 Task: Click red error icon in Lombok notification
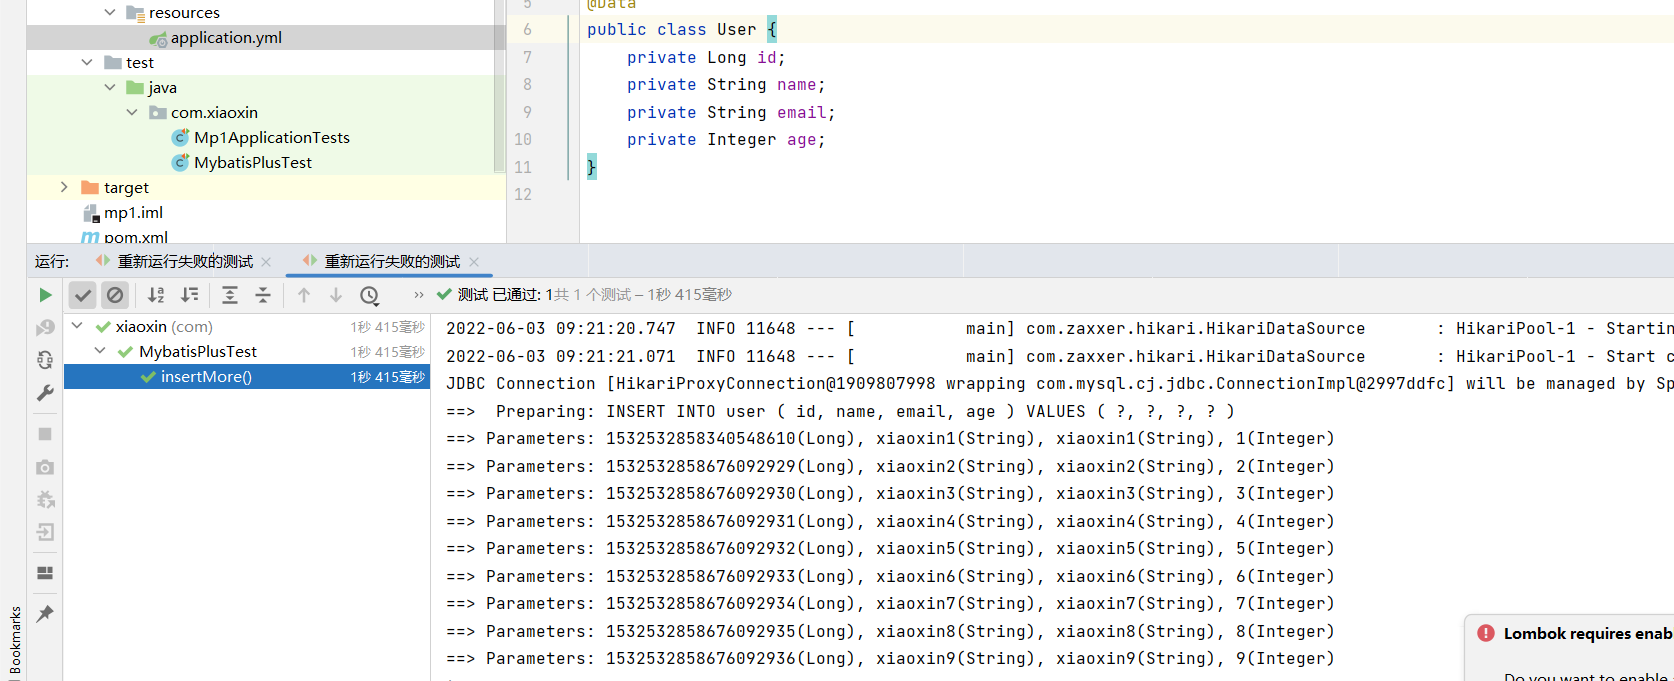click(1486, 633)
